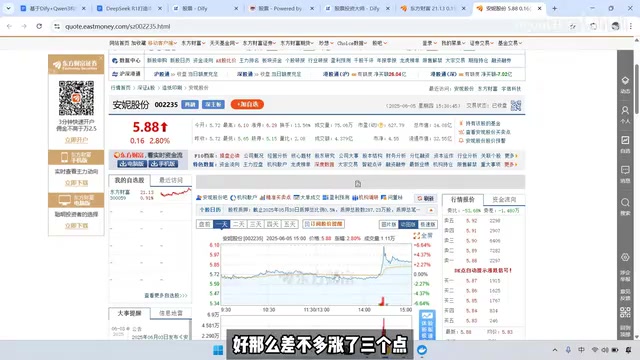Open tab search chevron at top left
Image resolution: width=640 pixels, height=360 pixels.
pos(8,8)
